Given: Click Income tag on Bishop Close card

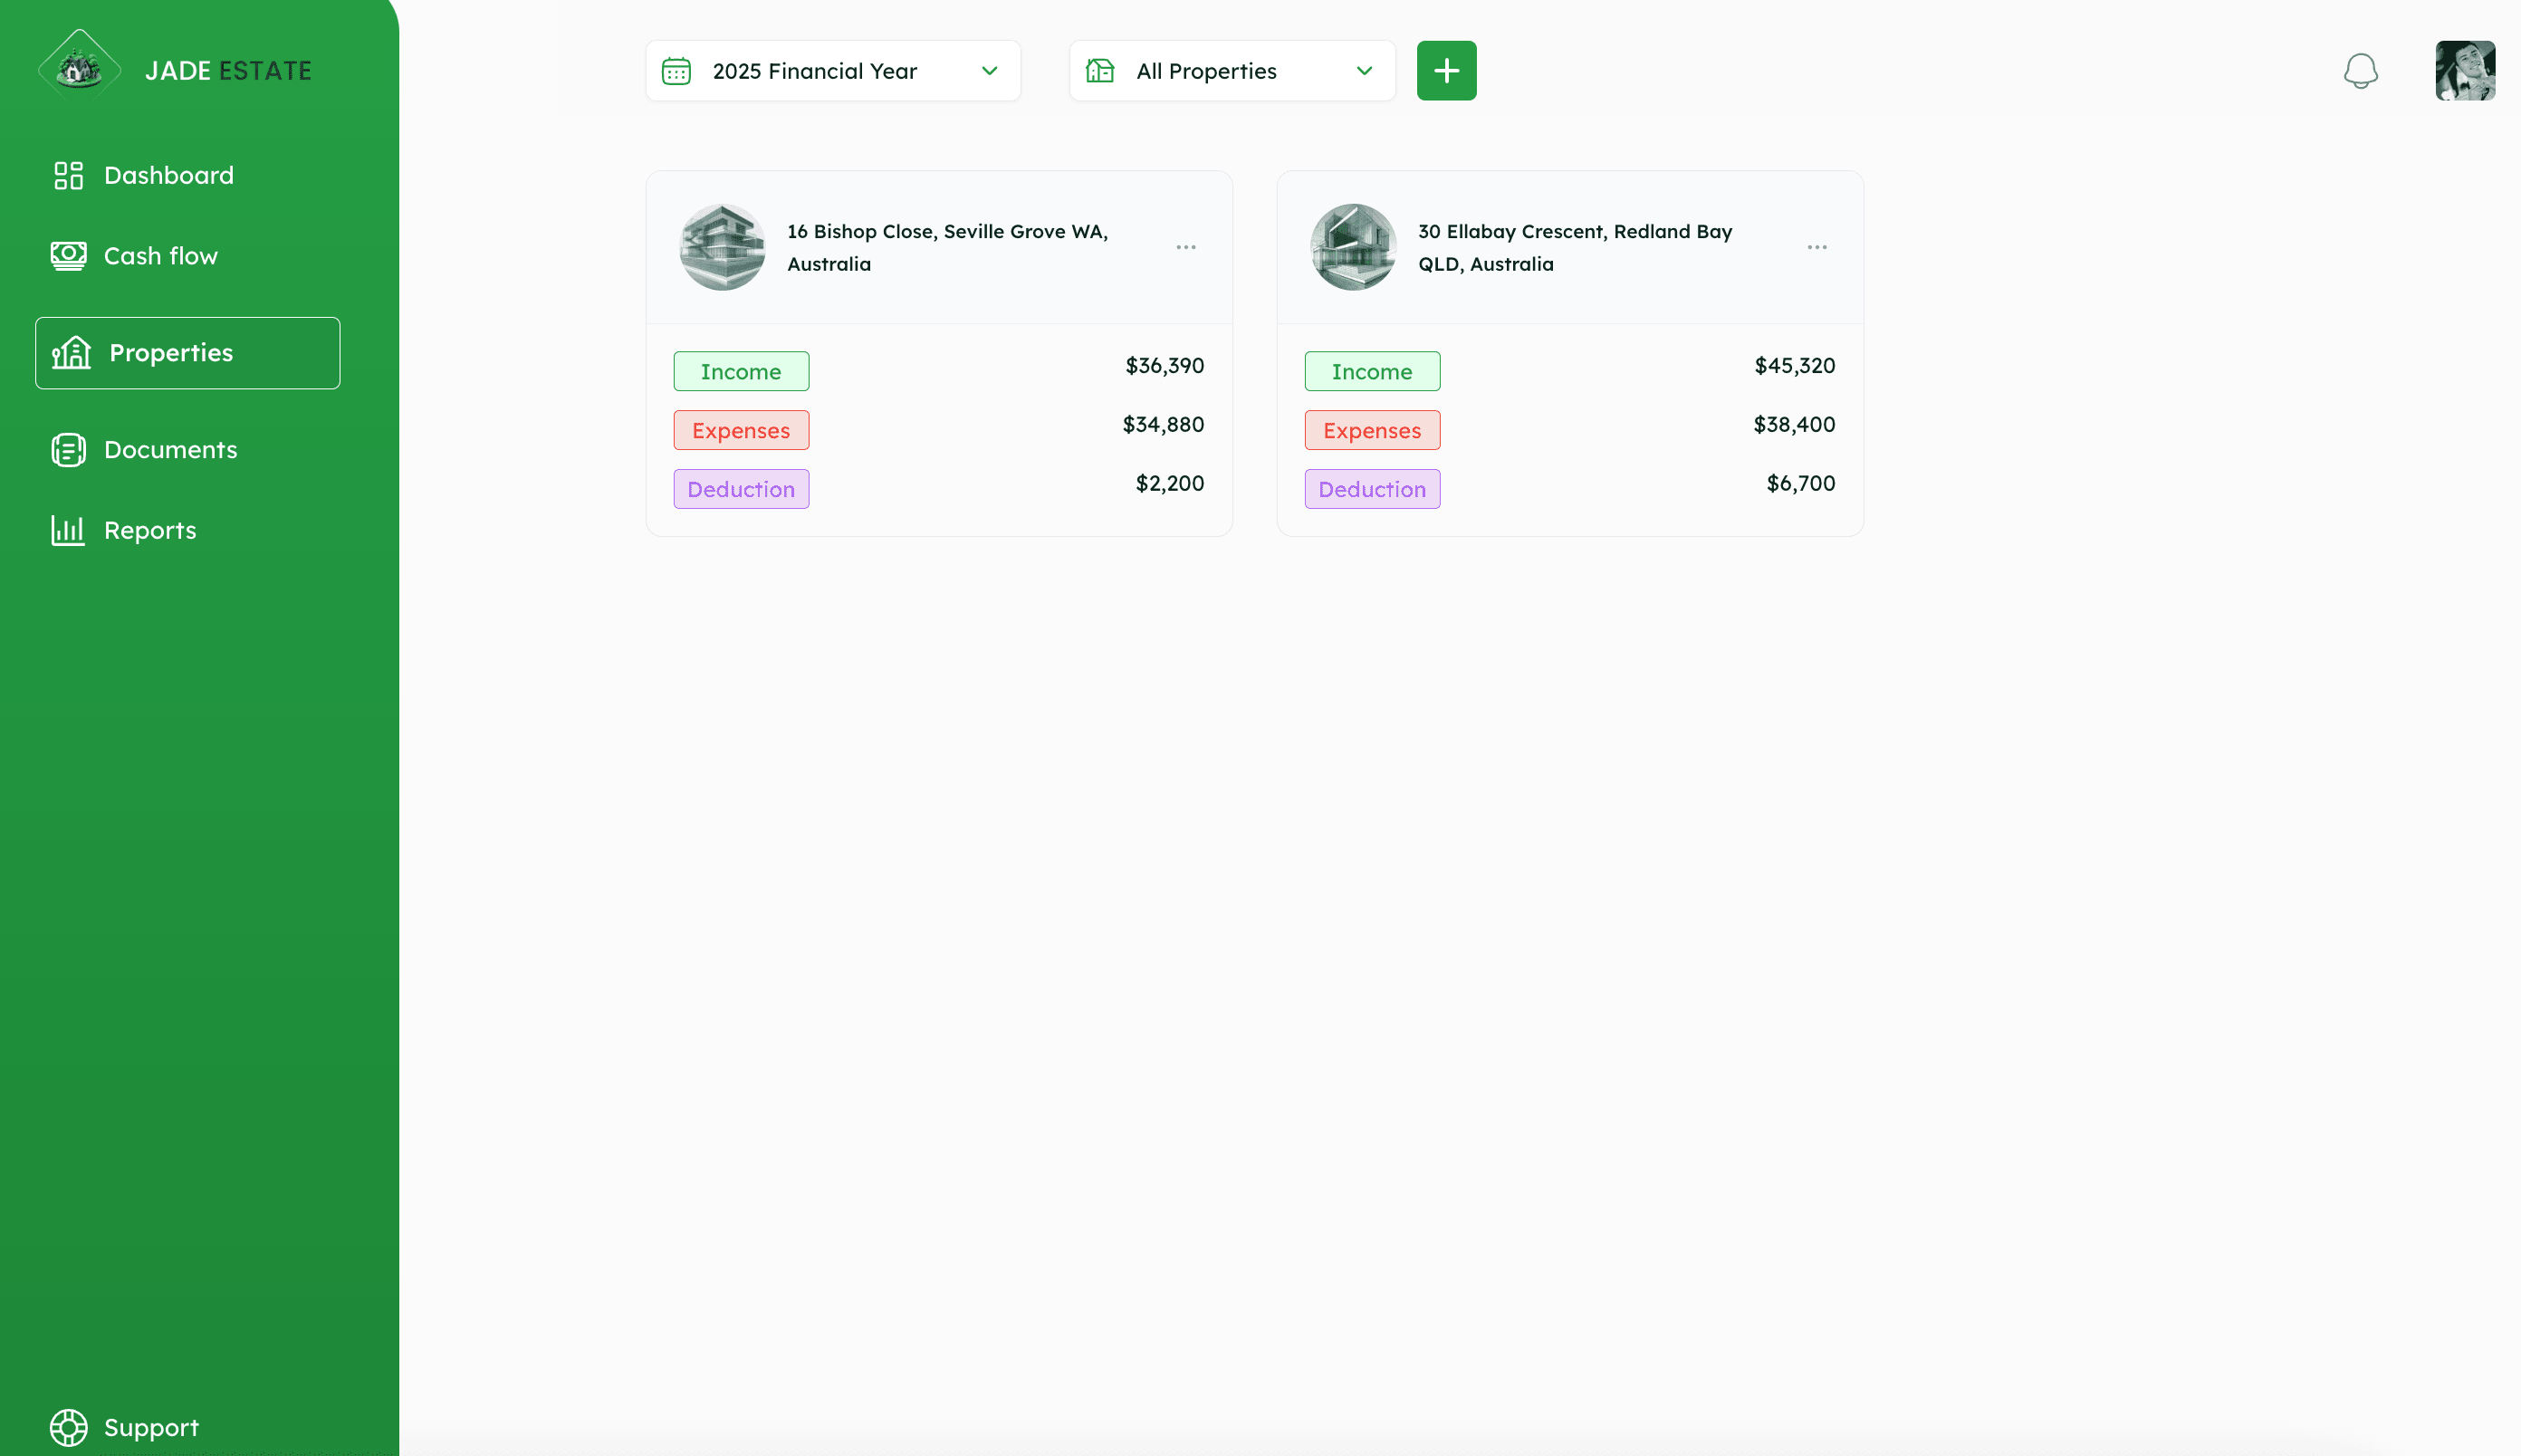Looking at the screenshot, I should [x=740, y=371].
